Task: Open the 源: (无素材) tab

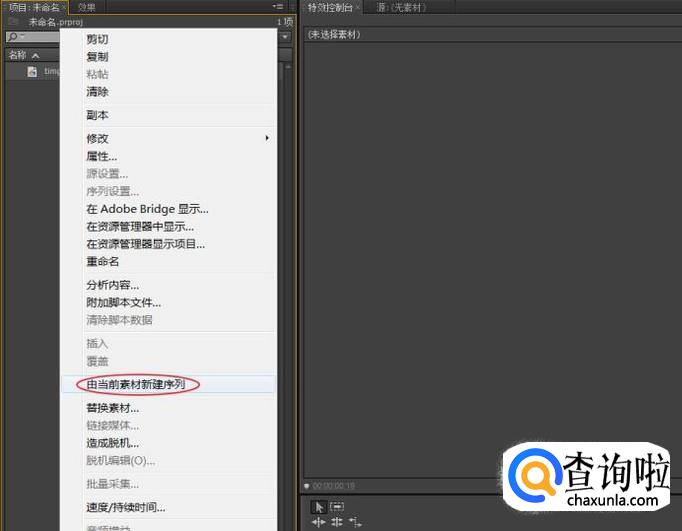Action: (401, 7)
